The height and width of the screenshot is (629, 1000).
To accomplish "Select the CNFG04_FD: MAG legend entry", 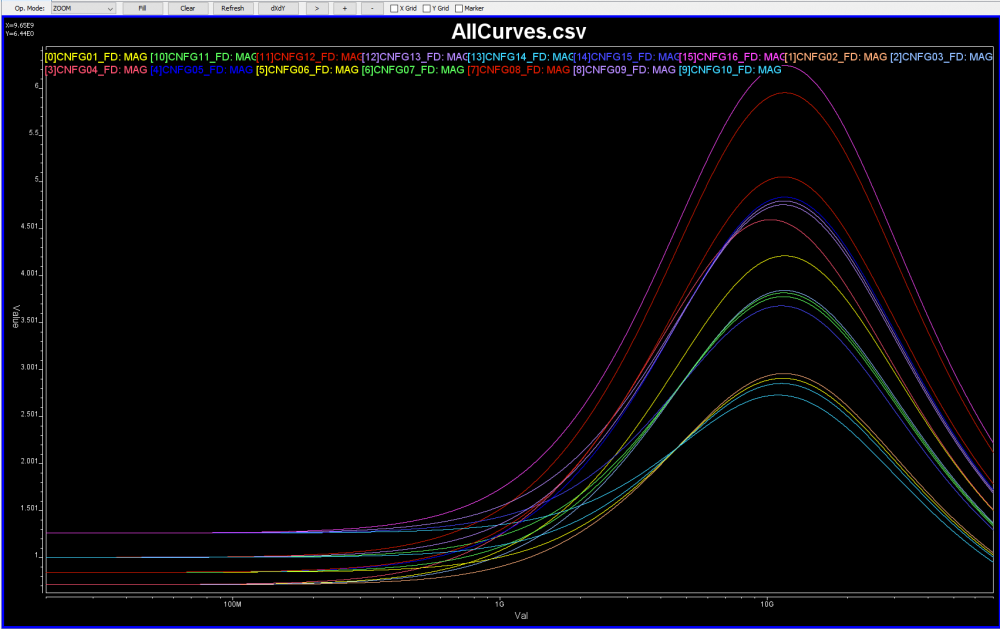I will 95,70.
